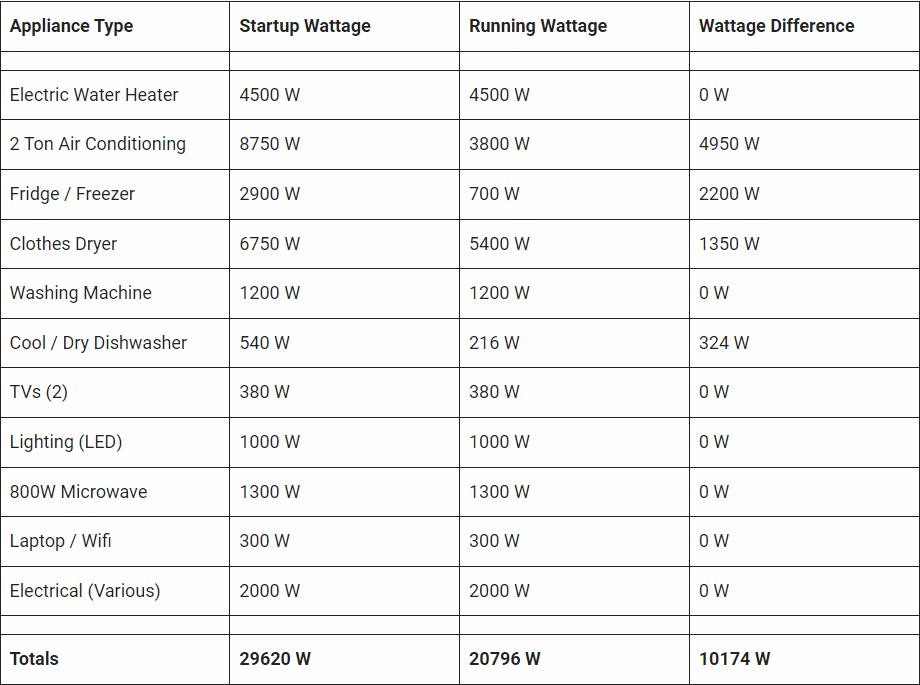
Task: Click the Running Wattage column header
Action: click(538, 26)
